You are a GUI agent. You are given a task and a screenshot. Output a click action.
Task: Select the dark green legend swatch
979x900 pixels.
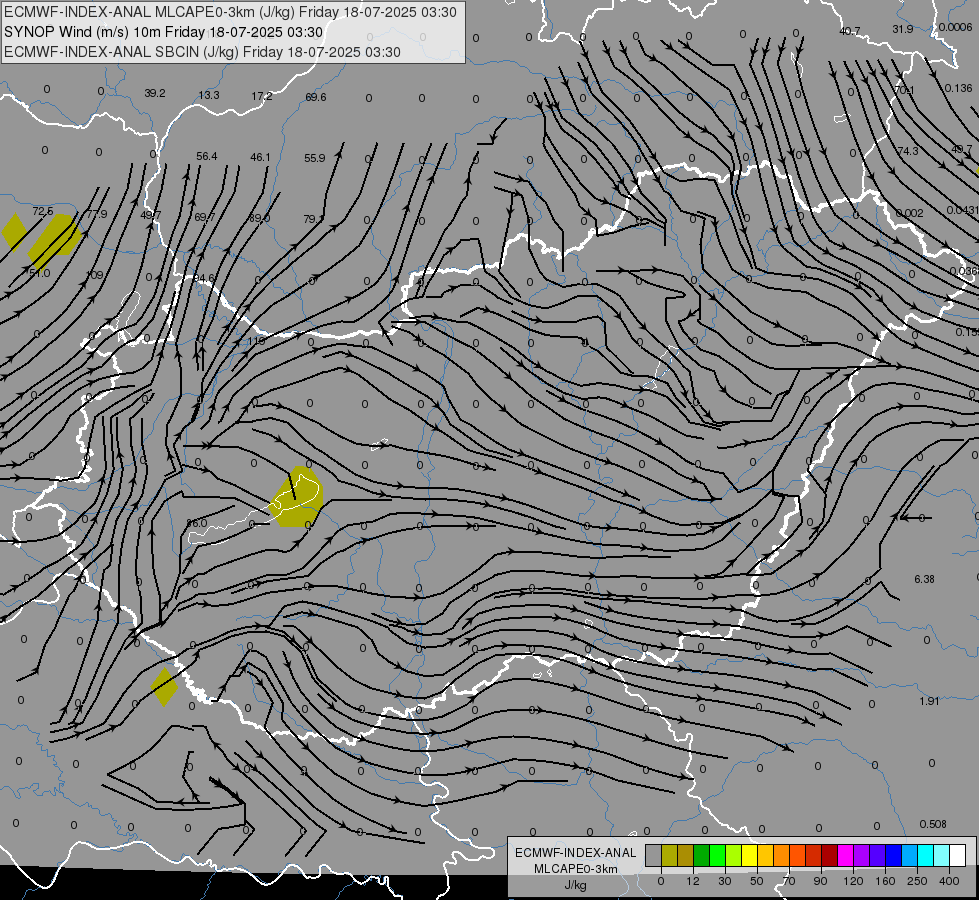pos(701,855)
